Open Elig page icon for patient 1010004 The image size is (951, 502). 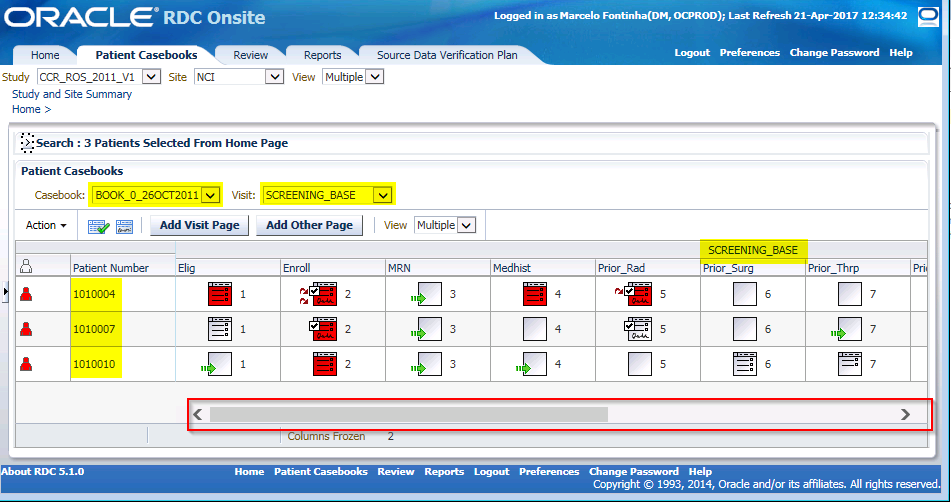click(x=220, y=294)
